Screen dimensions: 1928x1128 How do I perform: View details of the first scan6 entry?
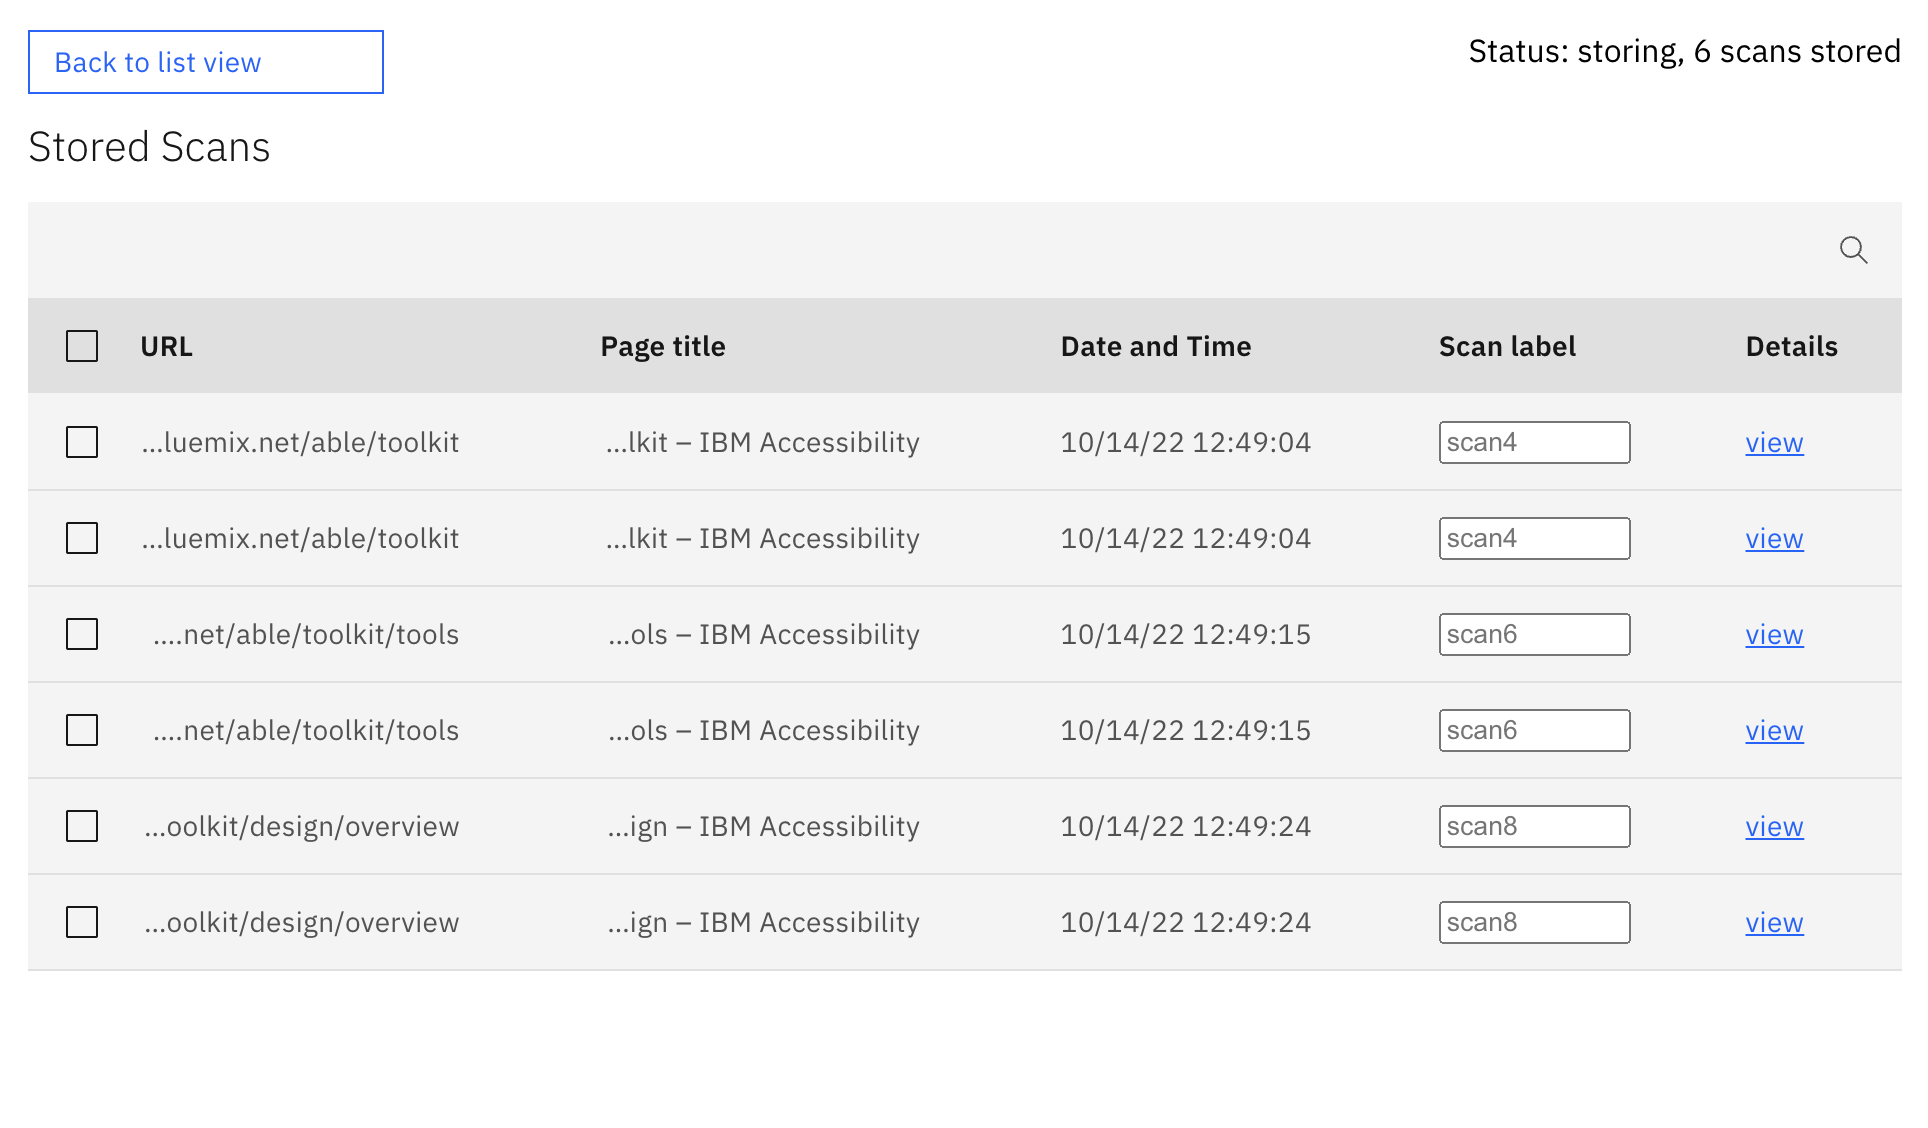pyautogui.click(x=1773, y=634)
